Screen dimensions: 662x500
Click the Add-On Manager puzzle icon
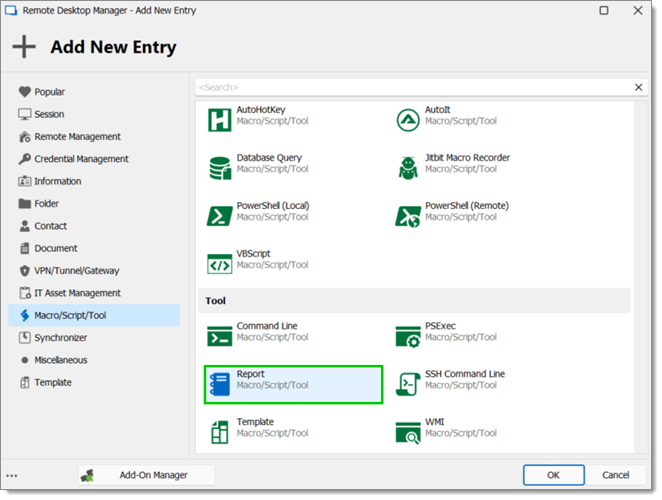click(87, 476)
